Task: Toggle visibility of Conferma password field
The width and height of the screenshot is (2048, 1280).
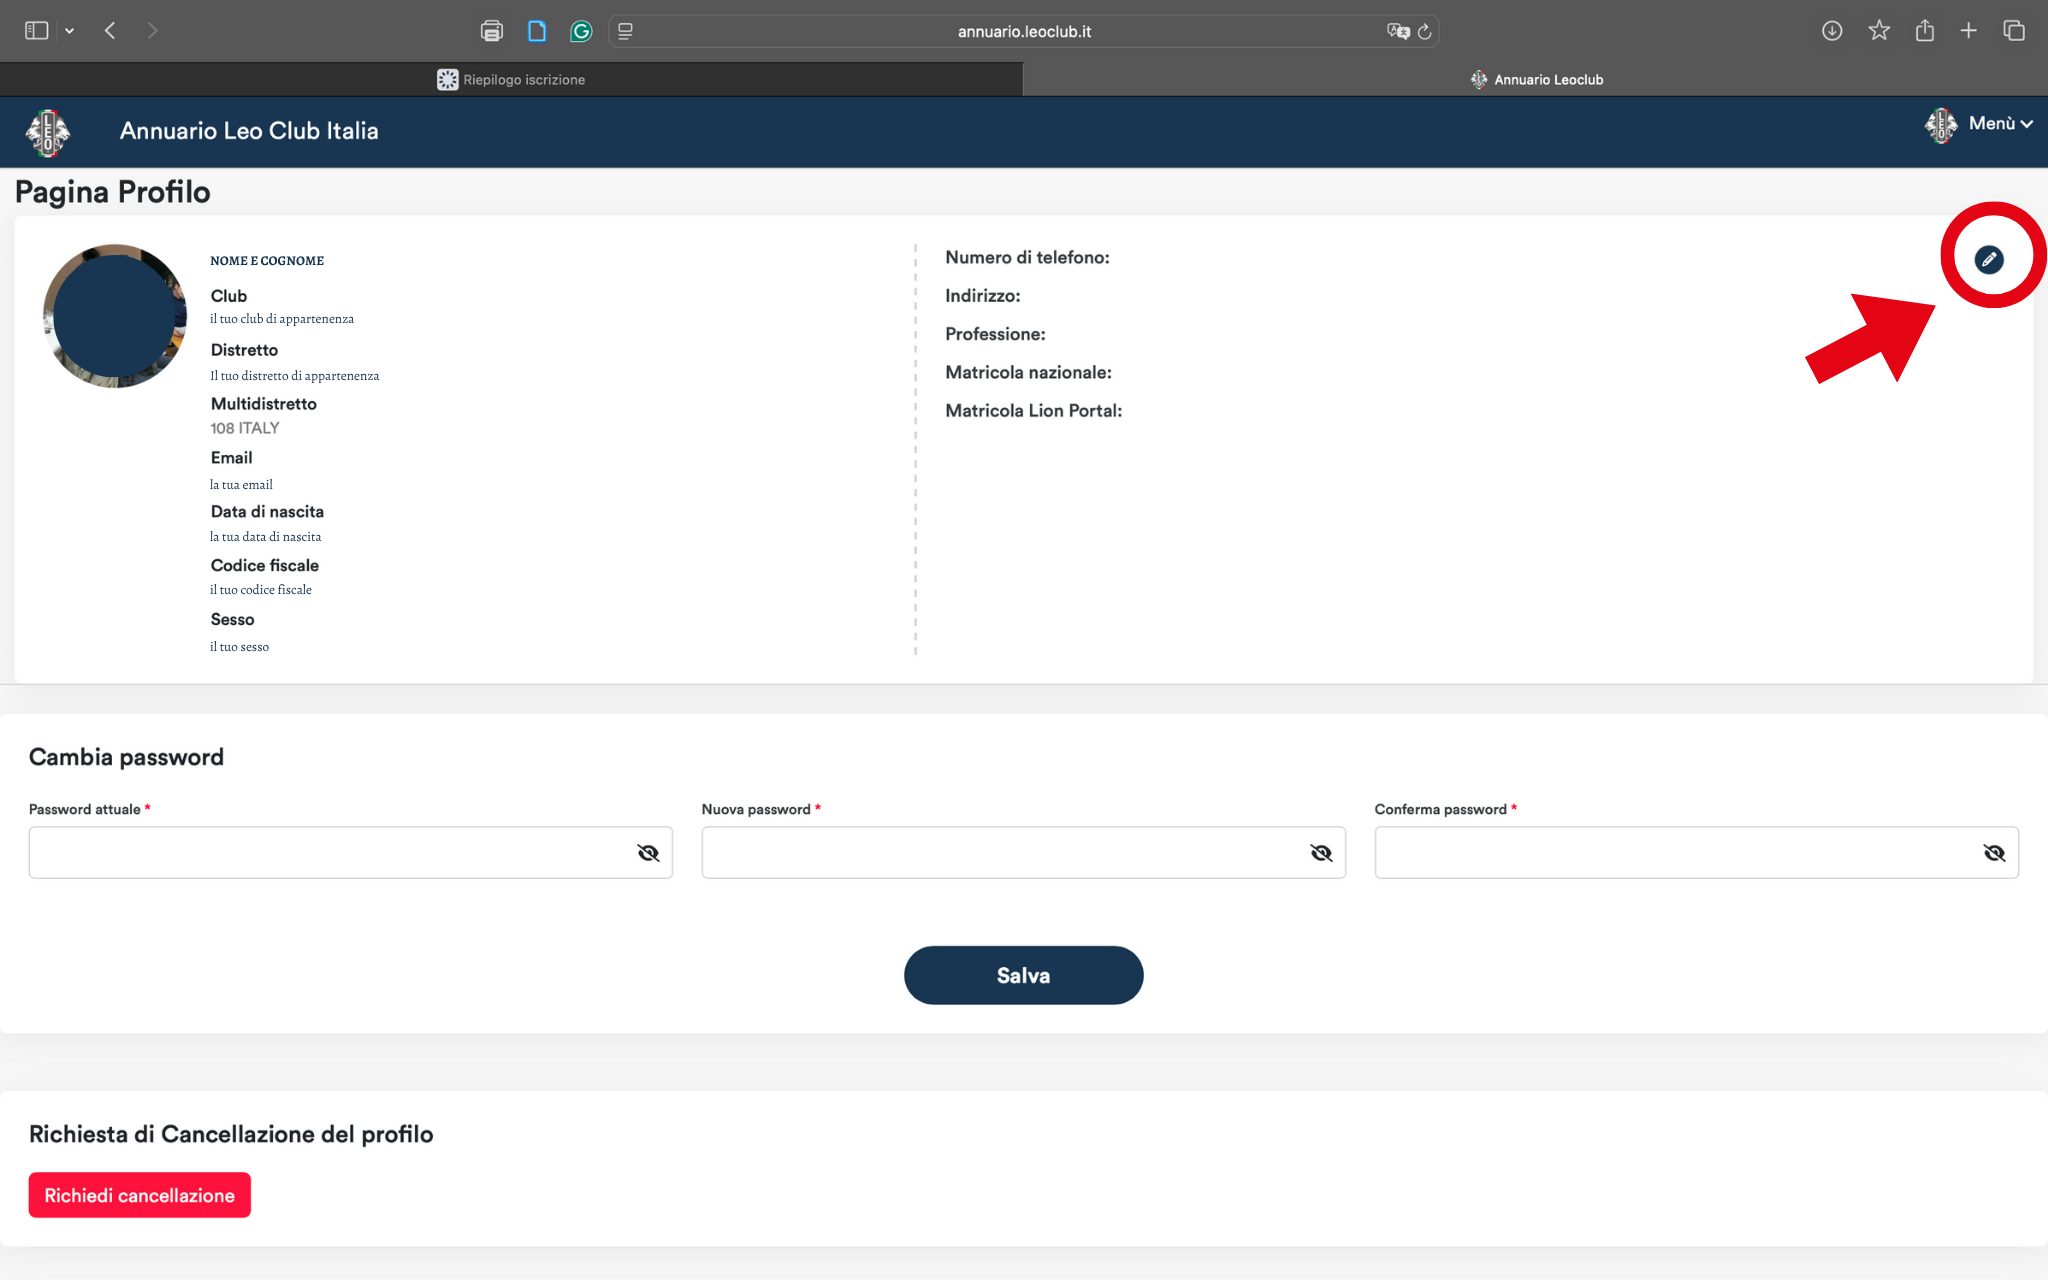Action: click(1994, 853)
